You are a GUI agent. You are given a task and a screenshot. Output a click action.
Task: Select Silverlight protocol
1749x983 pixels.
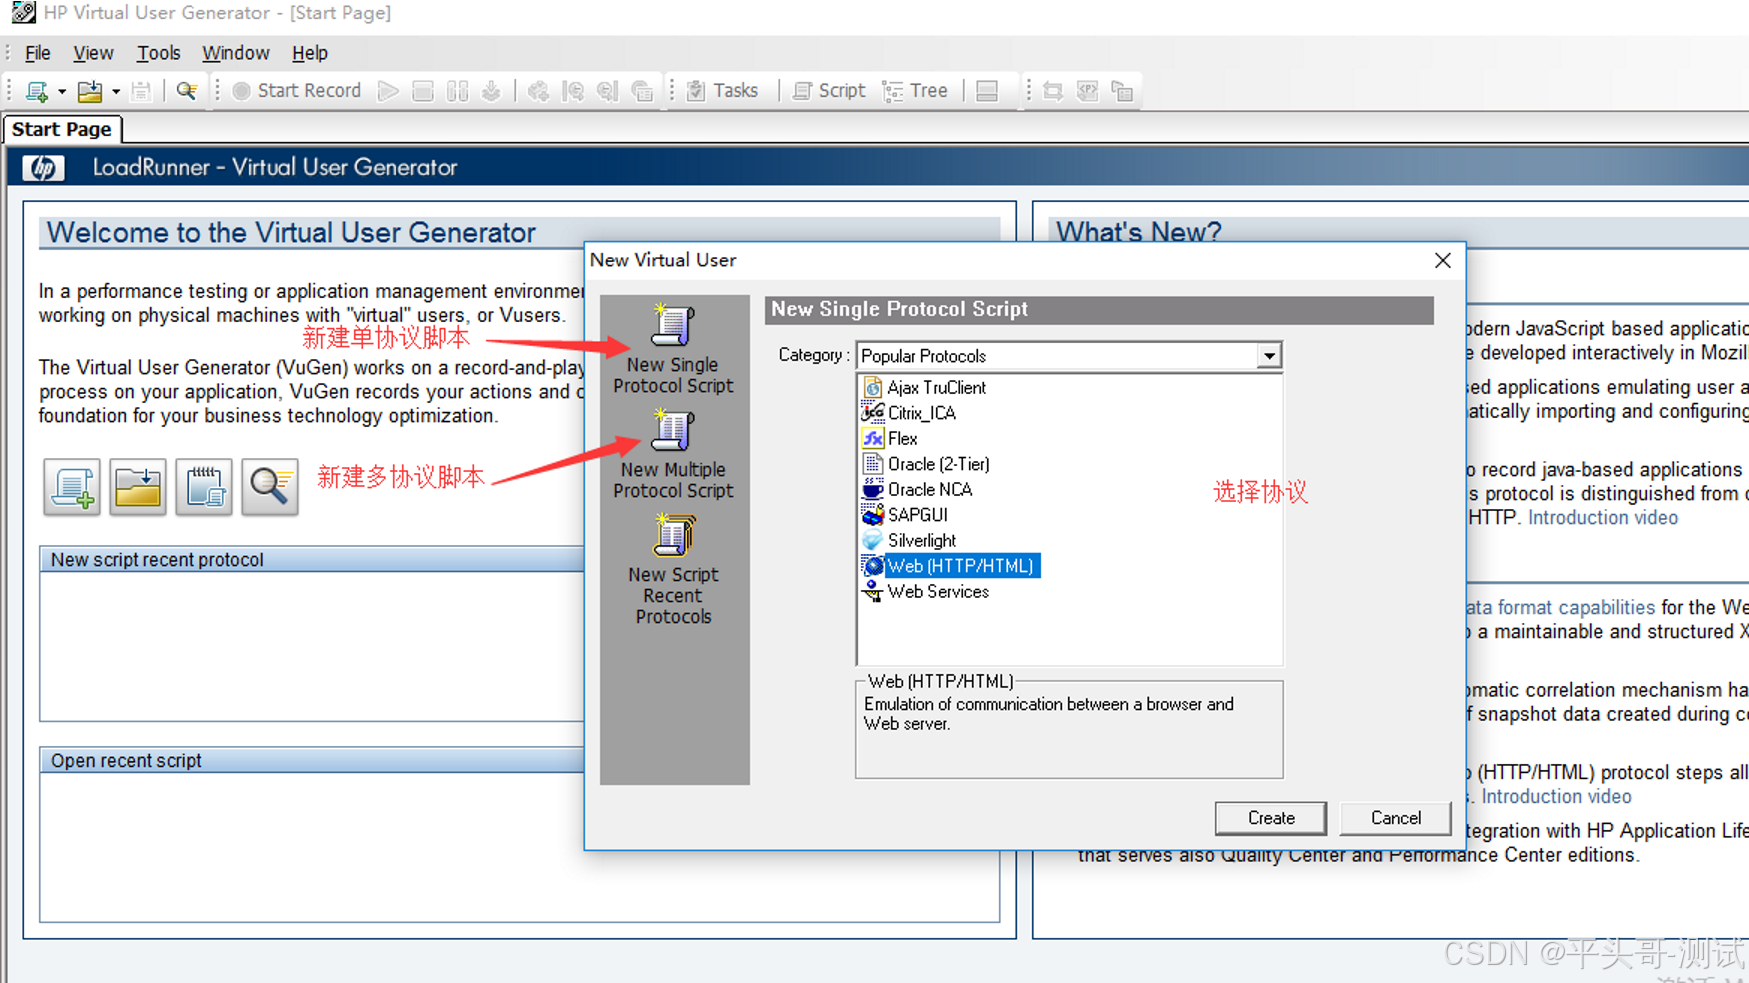(909, 541)
